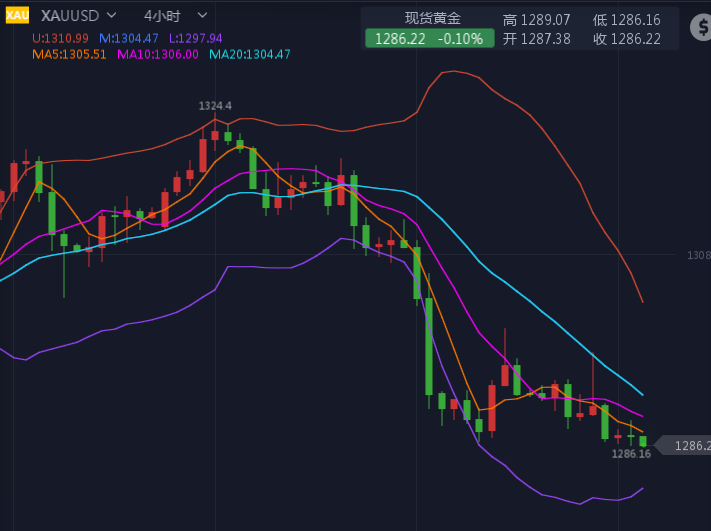Click the 现货黄金 title label

click(433, 18)
